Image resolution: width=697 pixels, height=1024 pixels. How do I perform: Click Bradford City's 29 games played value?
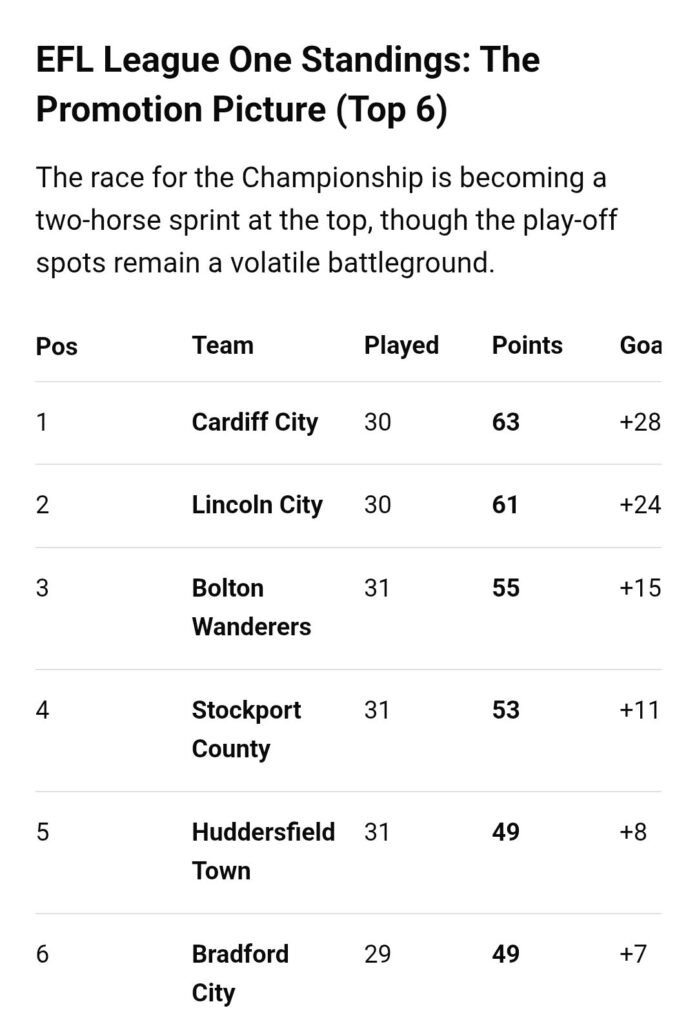point(377,954)
